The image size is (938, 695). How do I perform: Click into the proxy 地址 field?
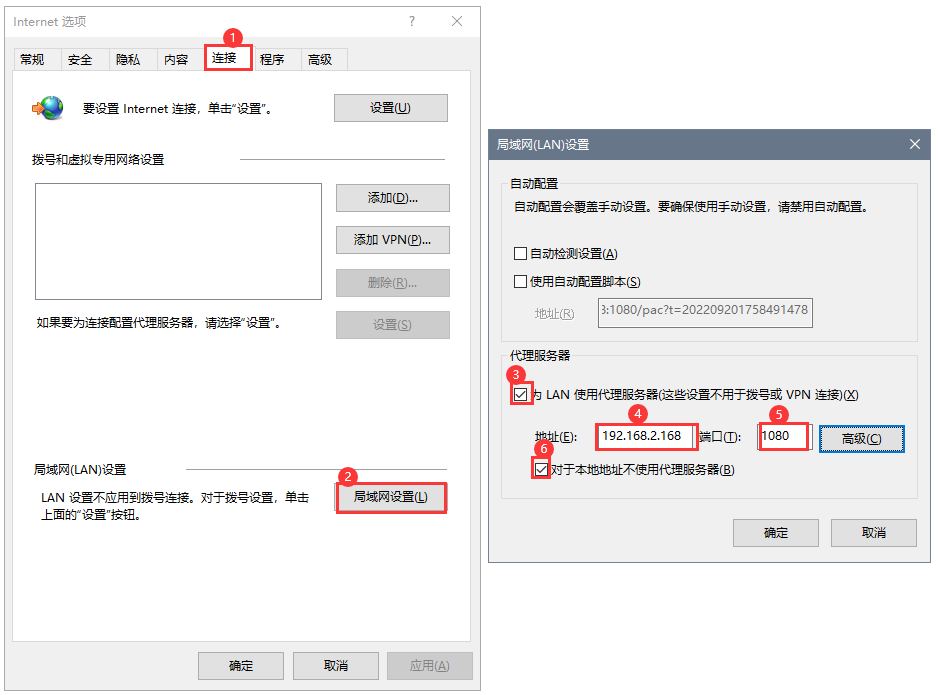pos(646,437)
